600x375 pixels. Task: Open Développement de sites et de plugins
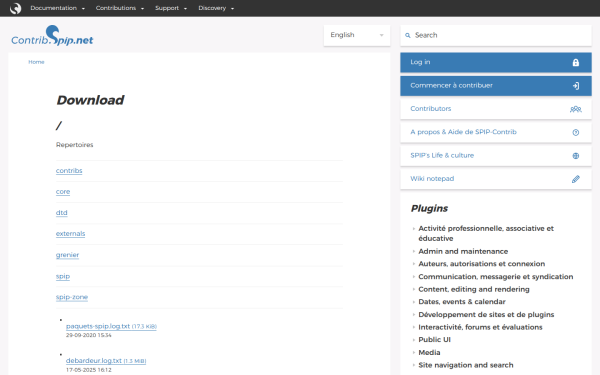pyautogui.click(x=486, y=315)
